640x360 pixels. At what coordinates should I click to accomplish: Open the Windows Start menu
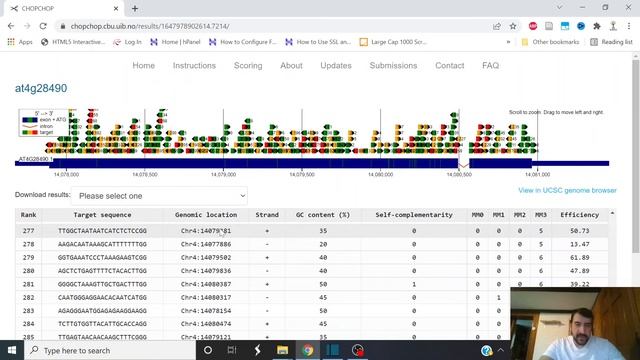tap(12, 350)
